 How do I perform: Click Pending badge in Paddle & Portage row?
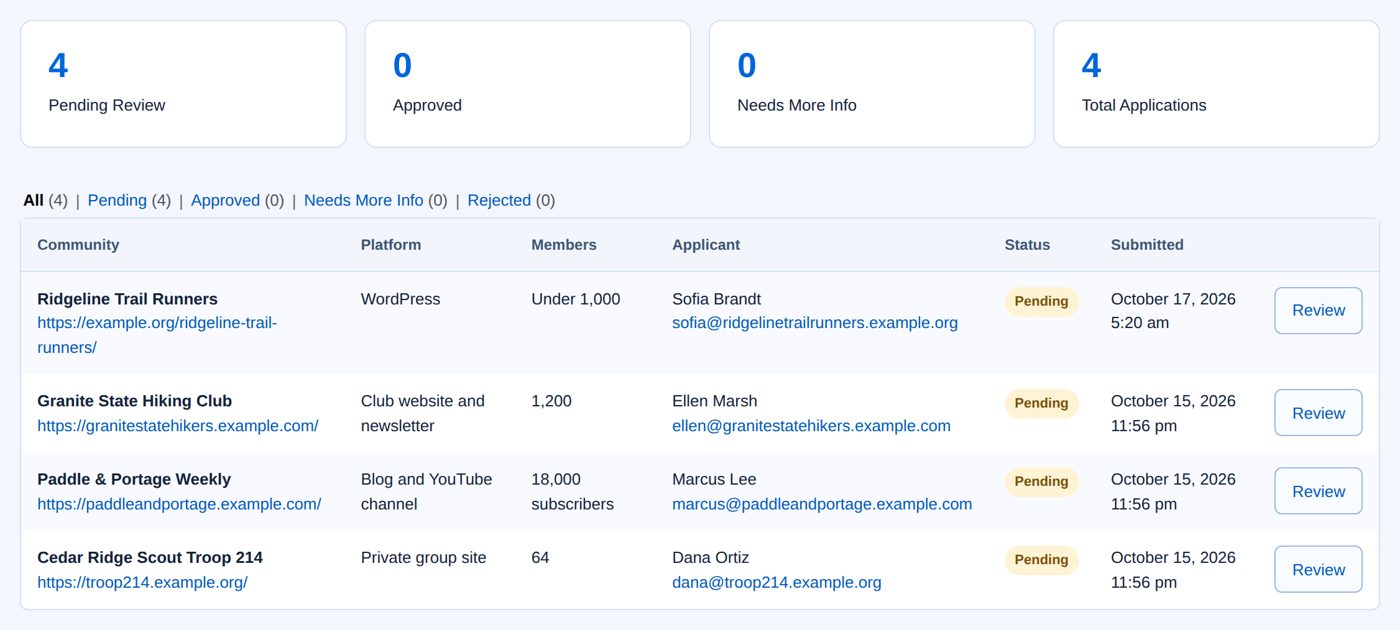pyautogui.click(x=1041, y=481)
